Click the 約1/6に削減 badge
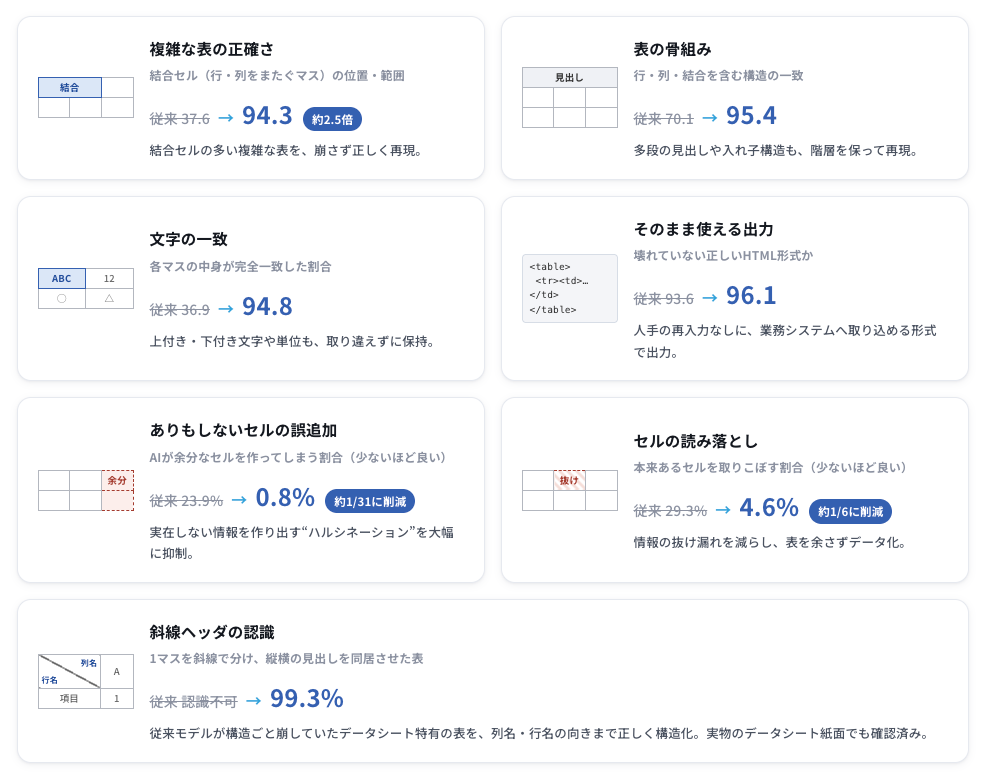This screenshot has height=777, width=991. [850, 511]
